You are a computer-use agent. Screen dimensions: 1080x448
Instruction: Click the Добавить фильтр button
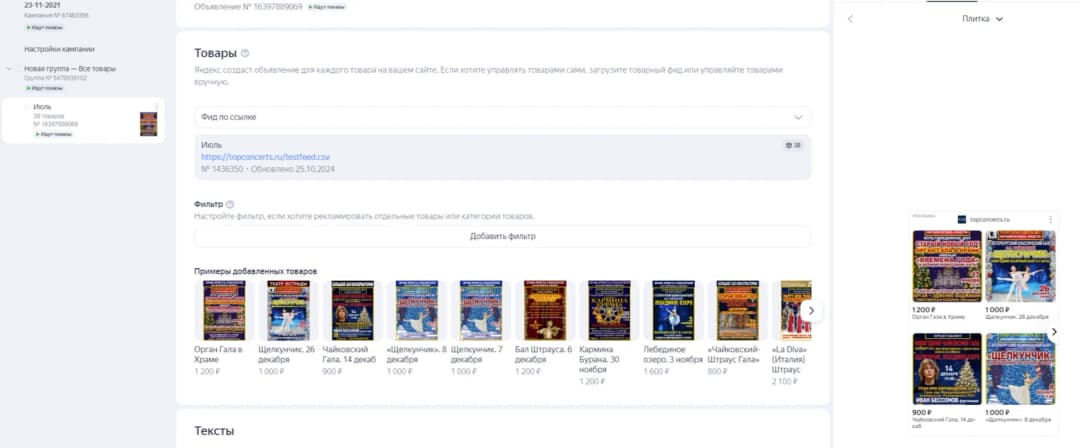(x=502, y=236)
